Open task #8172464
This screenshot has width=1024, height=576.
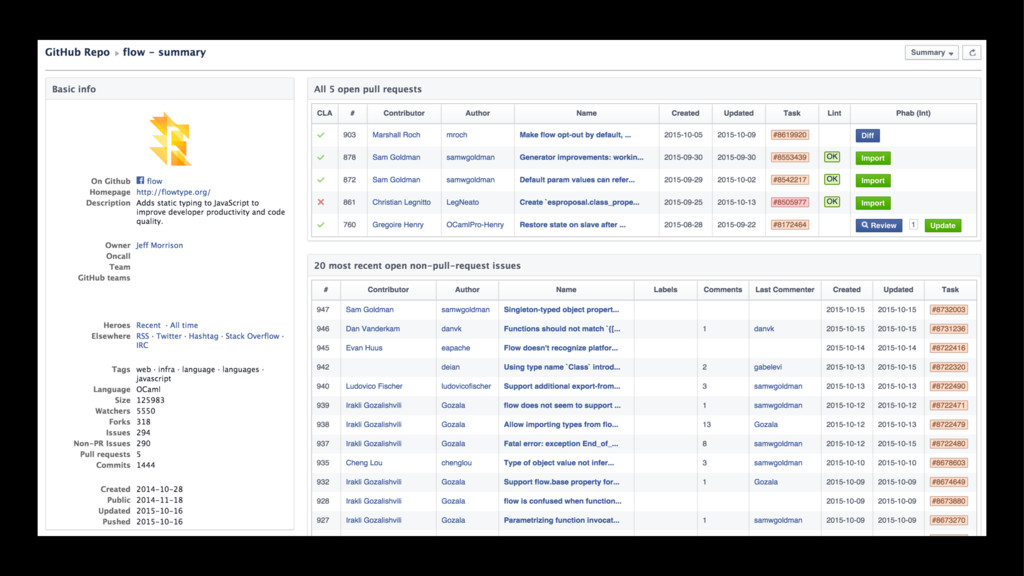[790, 225]
